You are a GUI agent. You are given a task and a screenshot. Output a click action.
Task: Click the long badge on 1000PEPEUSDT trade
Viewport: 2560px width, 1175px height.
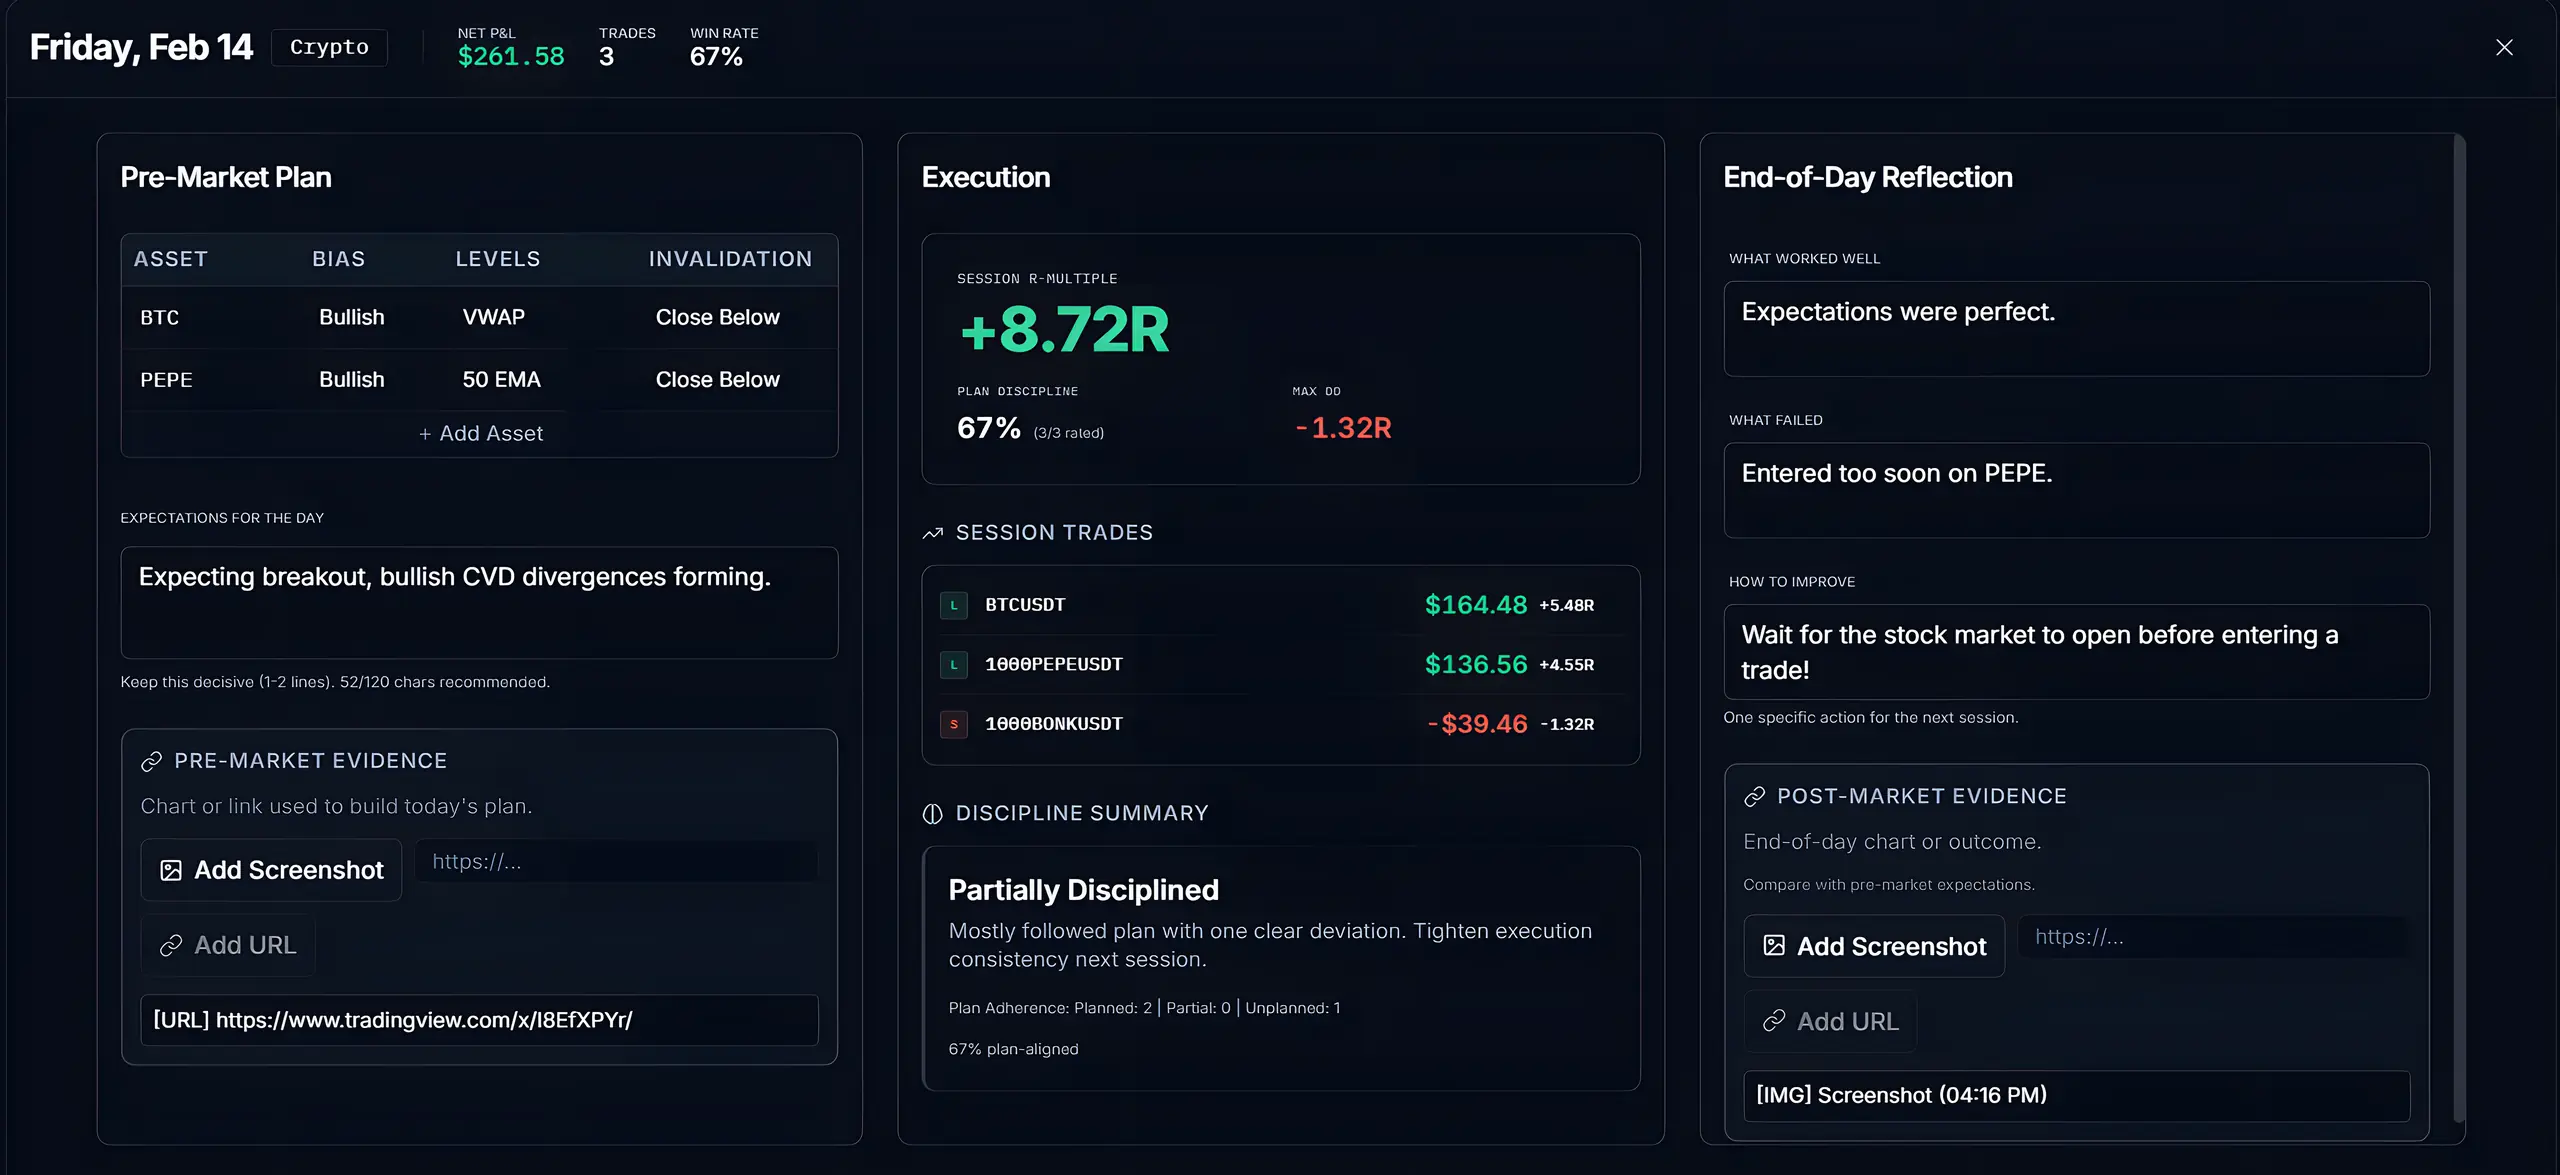tap(954, 665)
